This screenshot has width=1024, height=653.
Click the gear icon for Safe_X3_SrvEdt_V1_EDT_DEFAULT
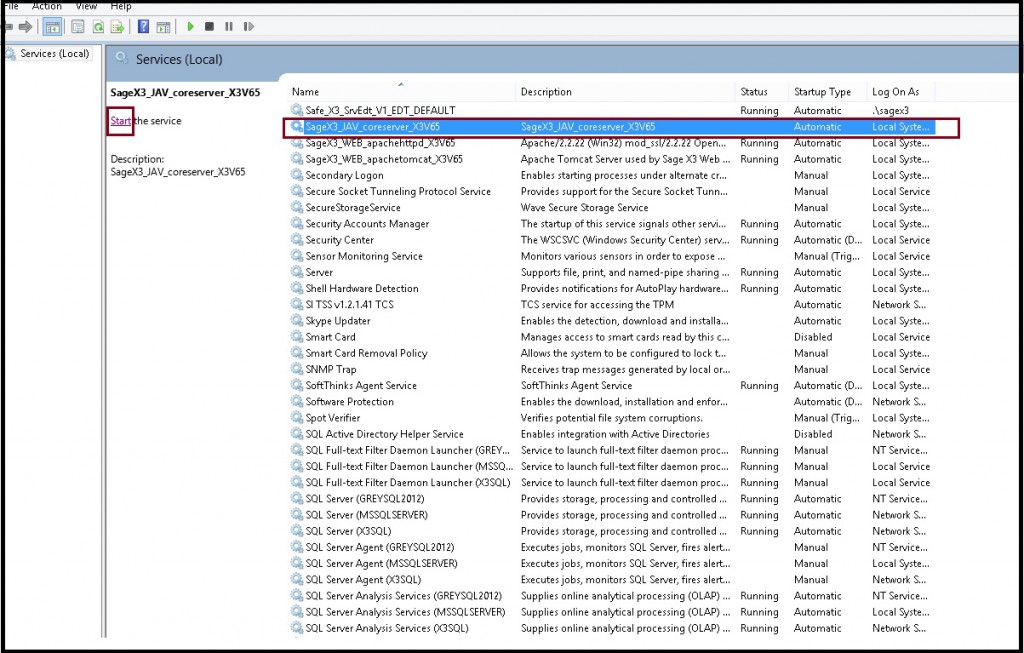coord(297,110)
